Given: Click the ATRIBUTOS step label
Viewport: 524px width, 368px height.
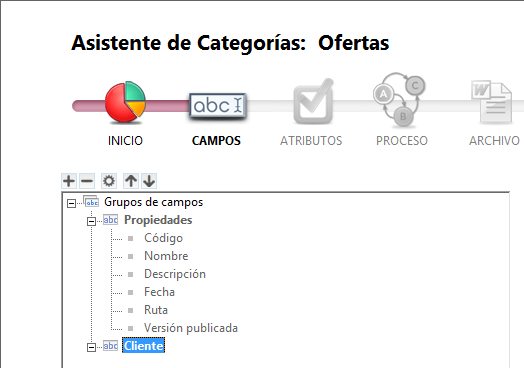Looking at the screenshot, I should click(311, 141).
